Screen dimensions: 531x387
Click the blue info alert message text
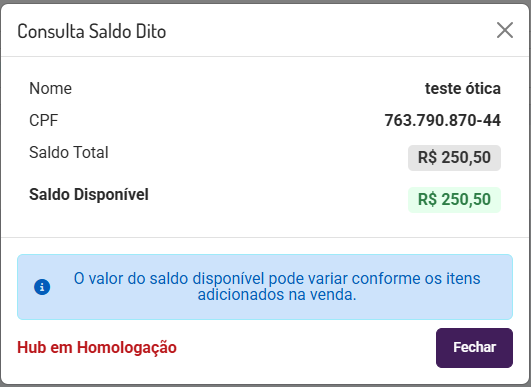click(277, 287)
